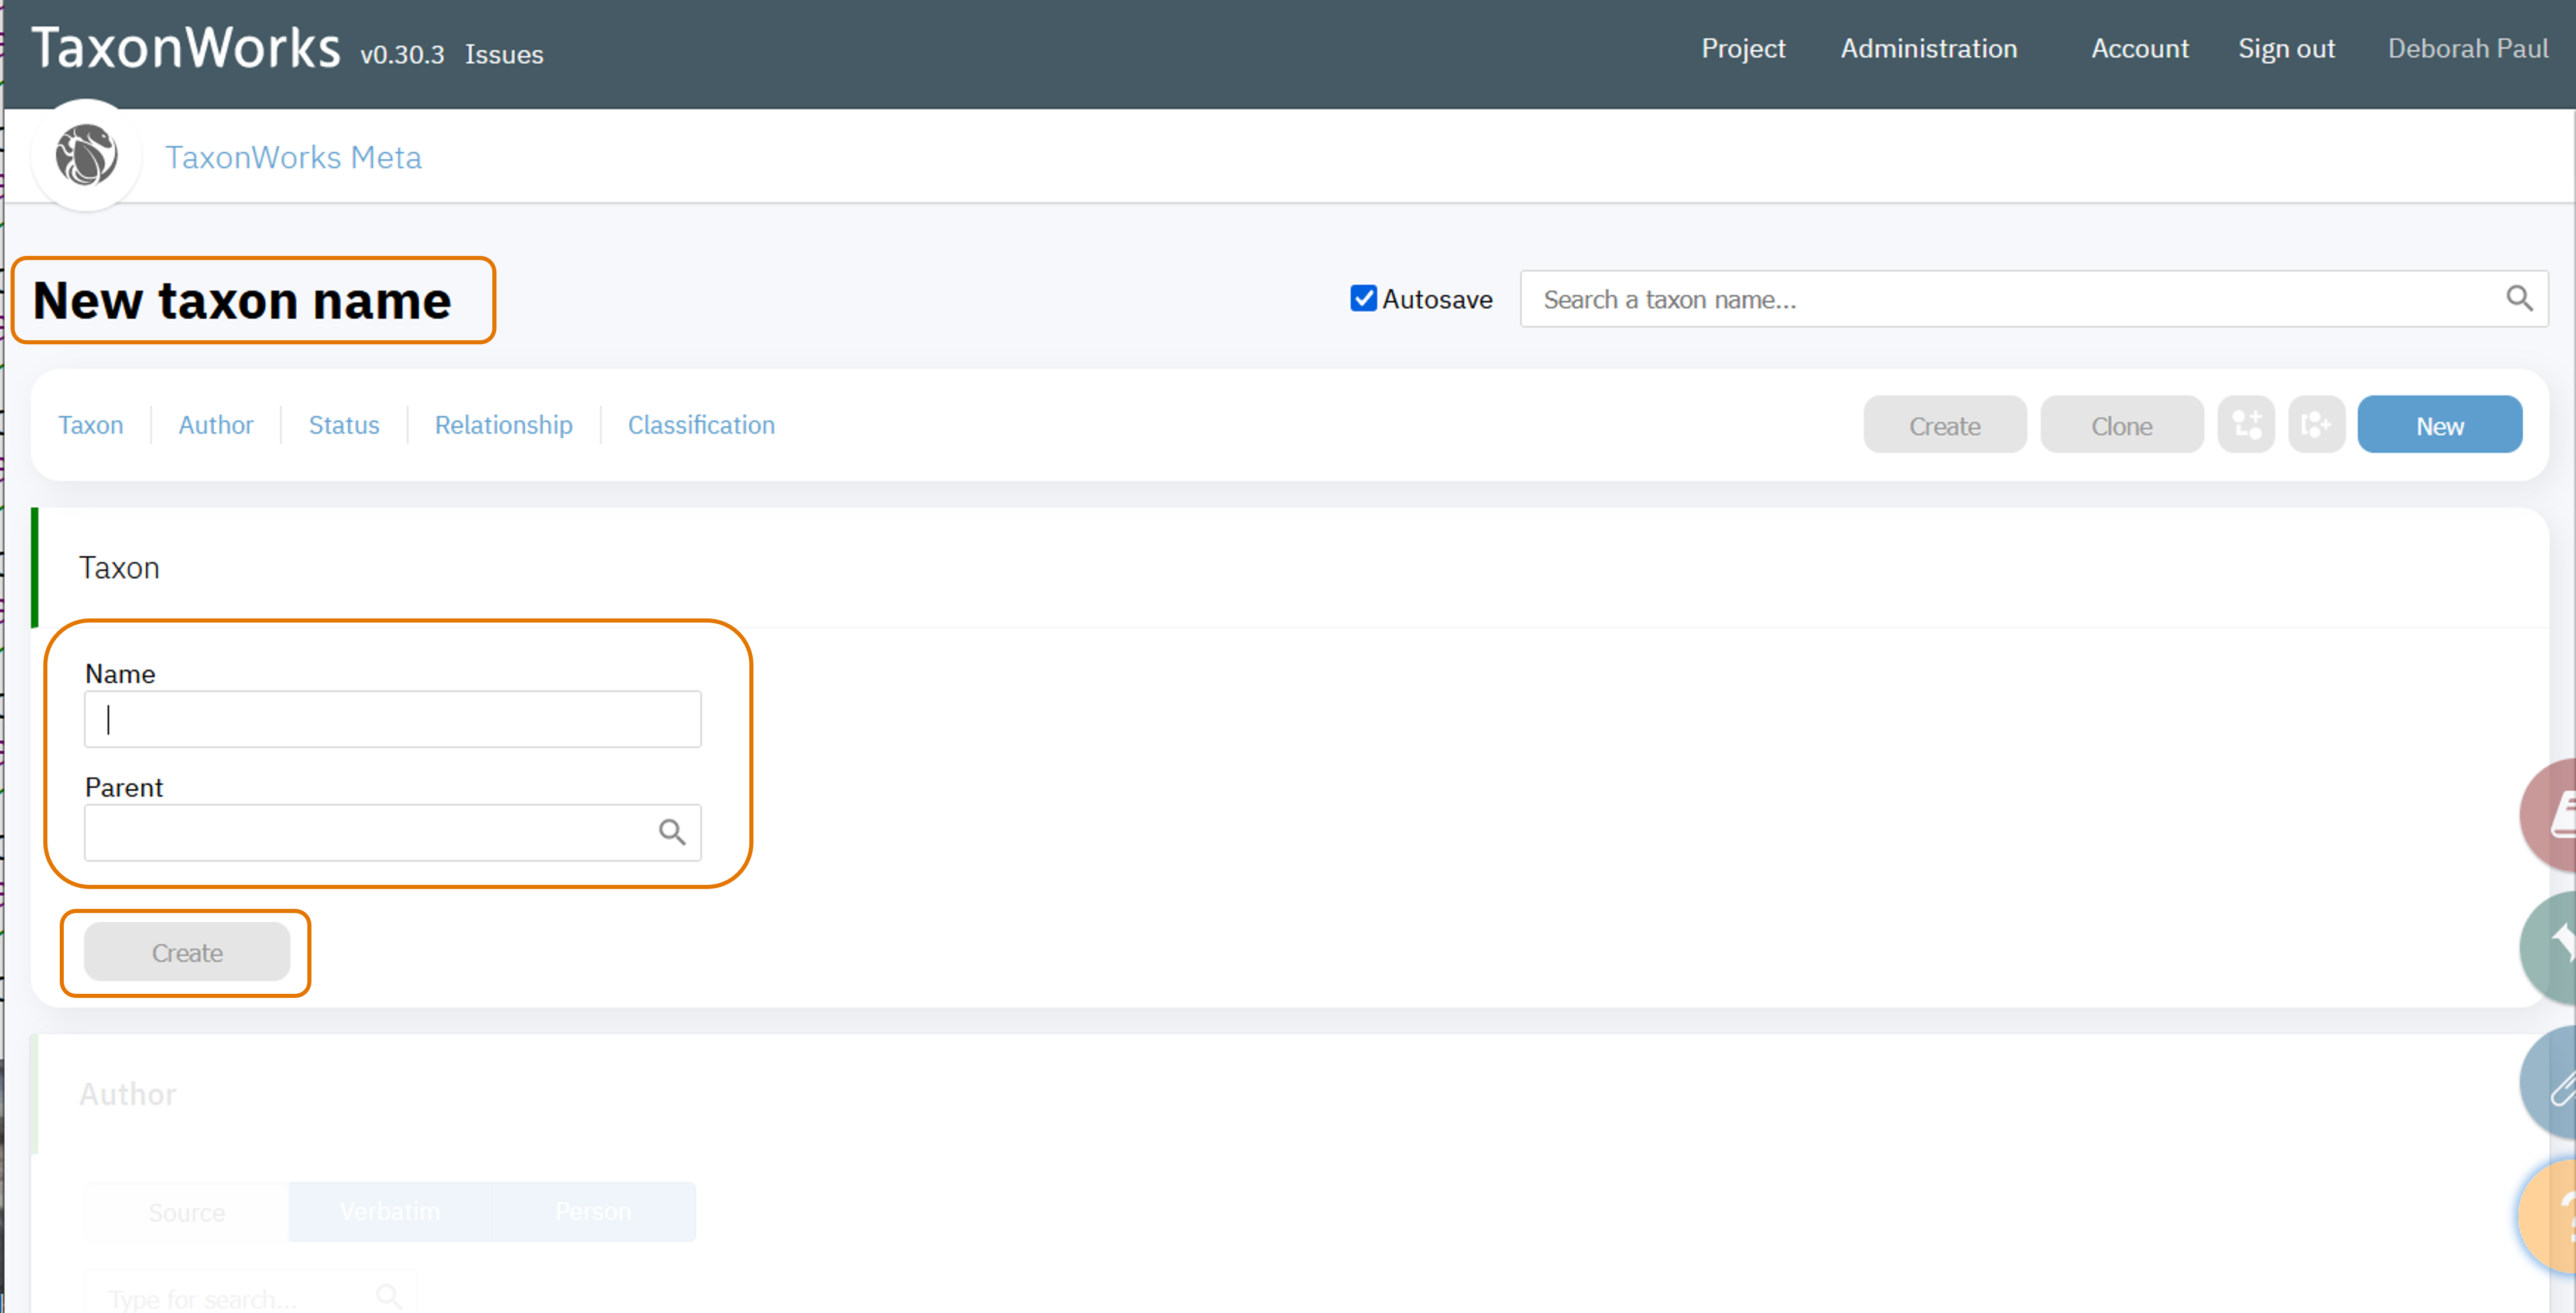Focus the Parent search input field
Screen dimensions: 2576x1313
393,832
